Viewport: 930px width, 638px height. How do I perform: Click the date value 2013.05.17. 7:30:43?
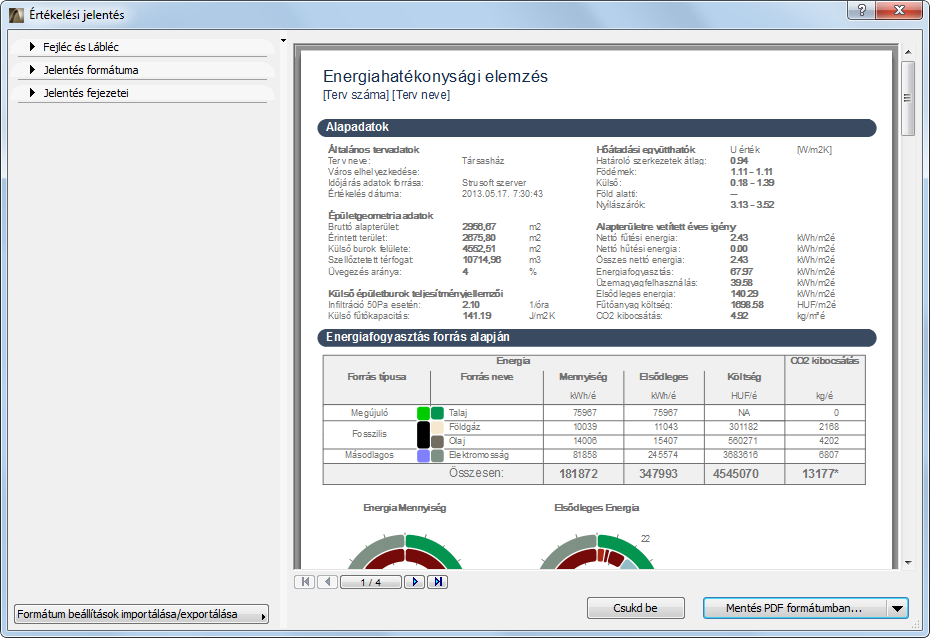502,194
